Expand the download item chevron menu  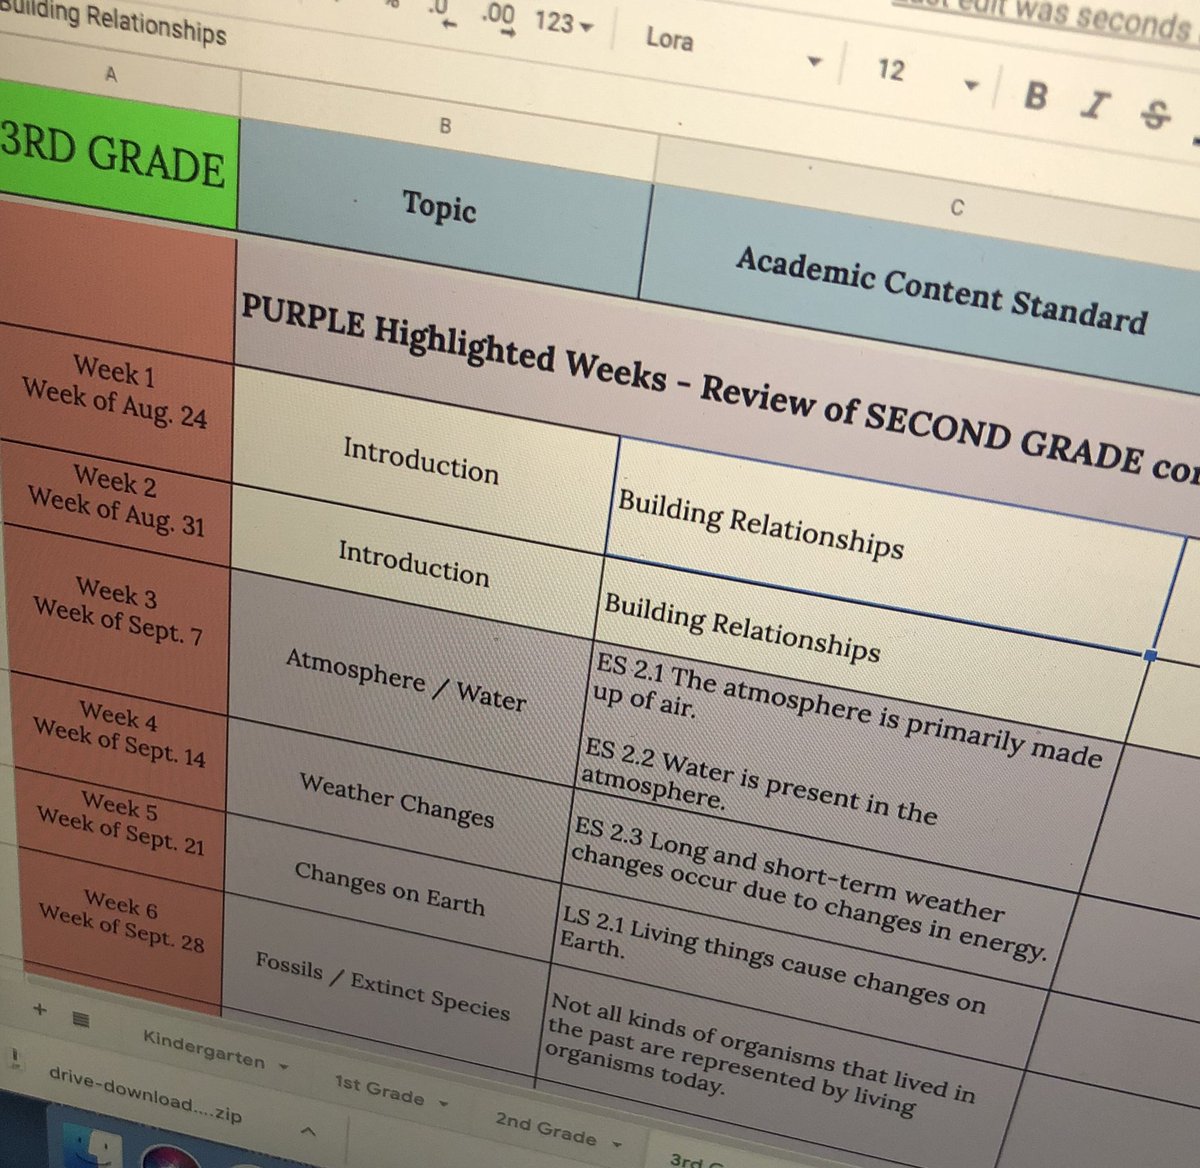[308, 1132]
